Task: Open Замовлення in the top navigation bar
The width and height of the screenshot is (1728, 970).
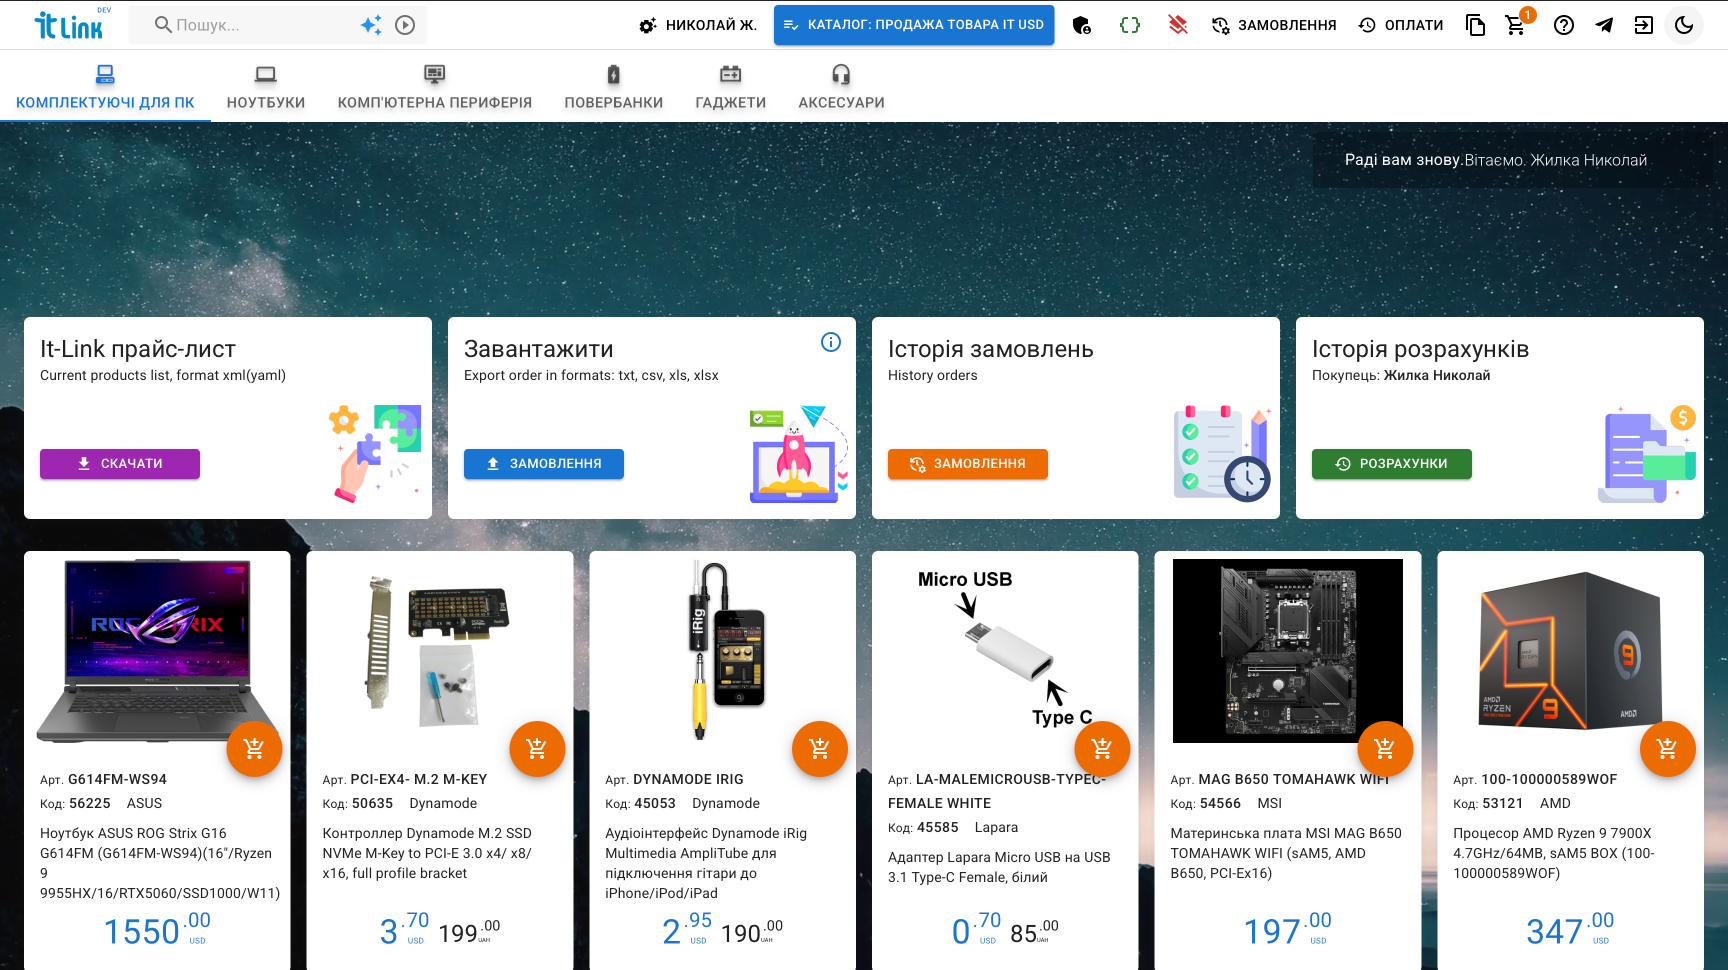Action: (1274, 25)
